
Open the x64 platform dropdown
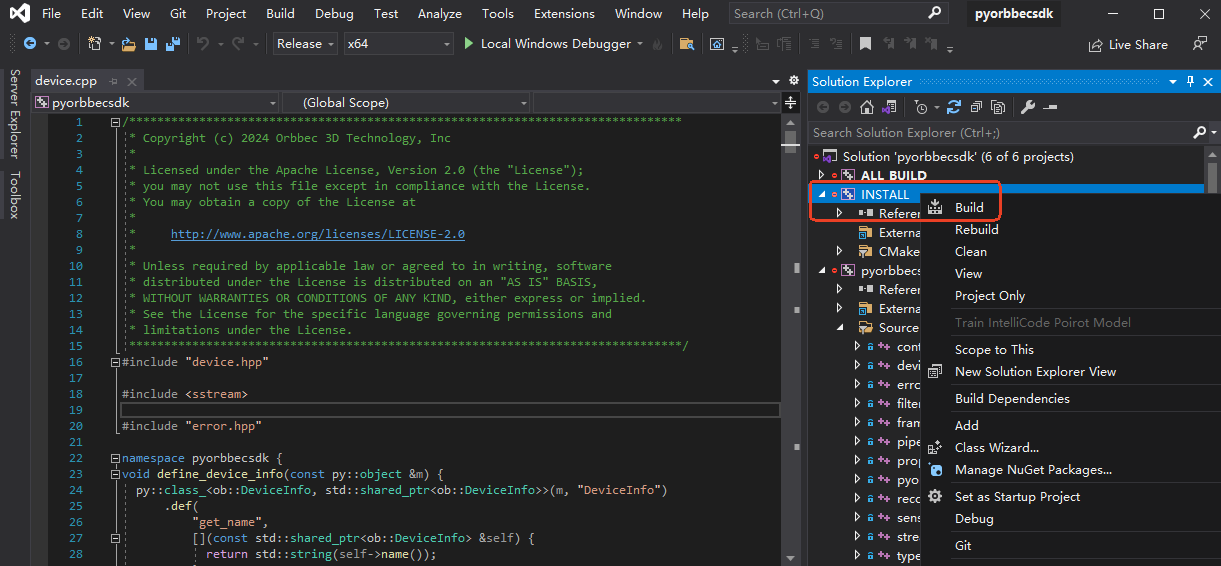398,44
